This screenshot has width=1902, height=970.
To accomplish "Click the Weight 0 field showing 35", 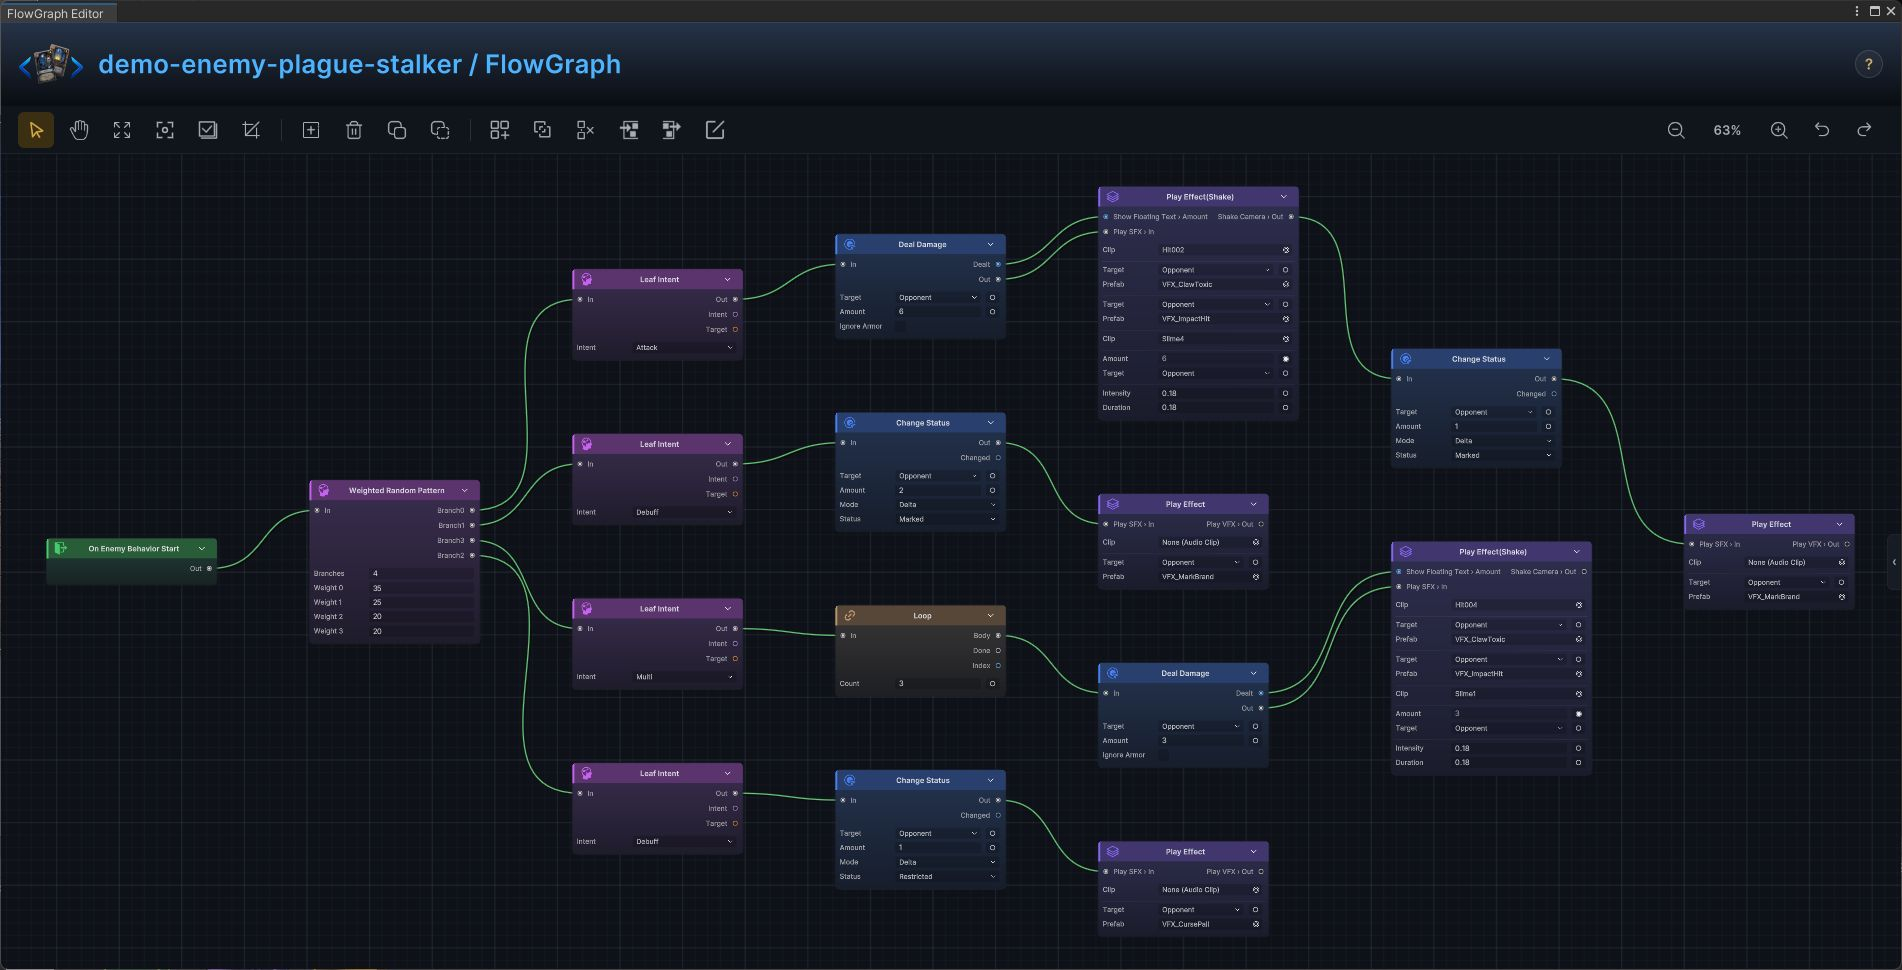I will click(422, 588).
